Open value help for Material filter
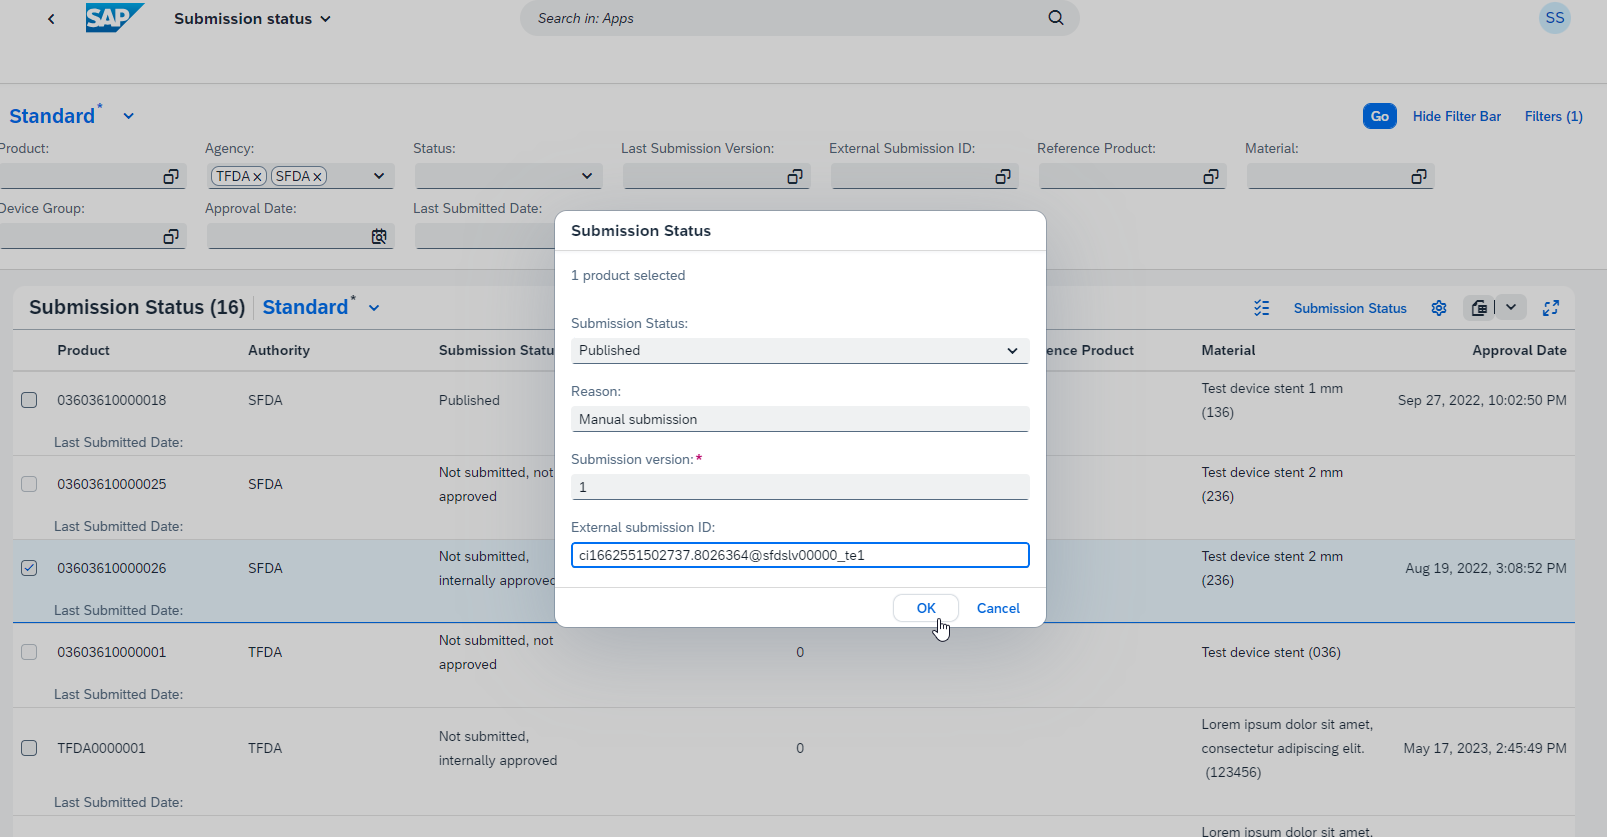1607x837 pixels. [1419, 177]
